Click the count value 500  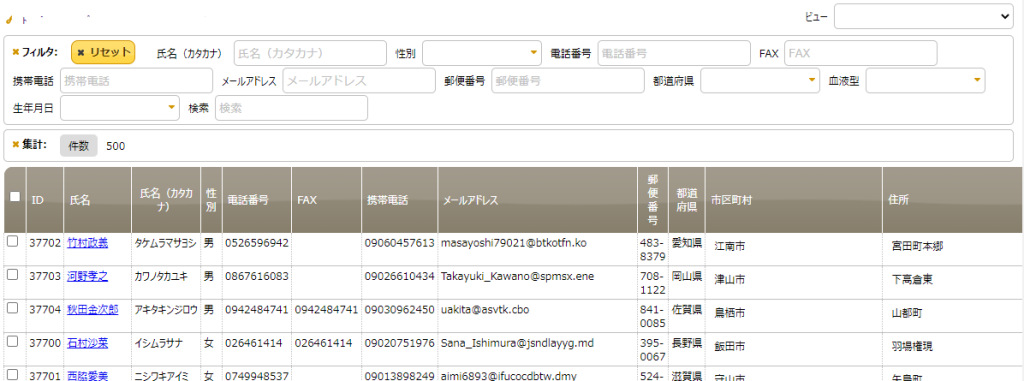pos(116,146)
